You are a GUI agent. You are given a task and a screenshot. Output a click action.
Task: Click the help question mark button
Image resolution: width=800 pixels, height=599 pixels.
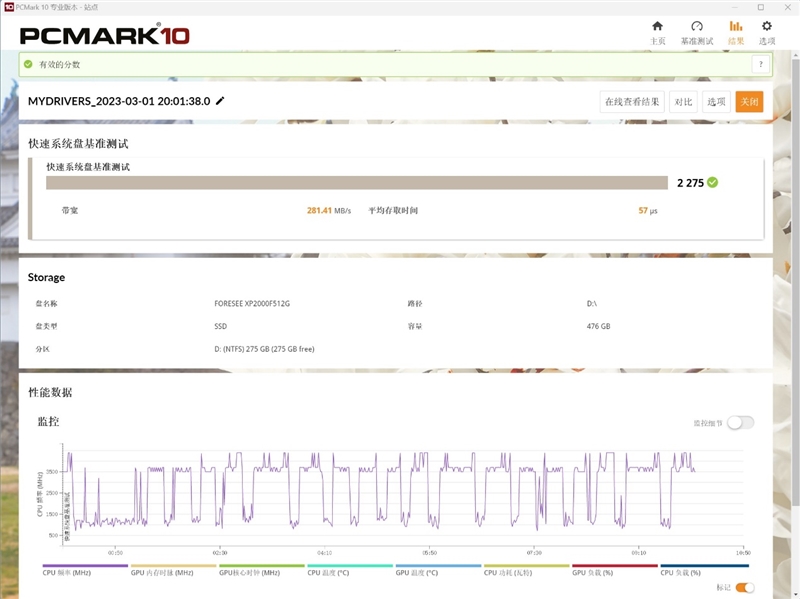761,64
